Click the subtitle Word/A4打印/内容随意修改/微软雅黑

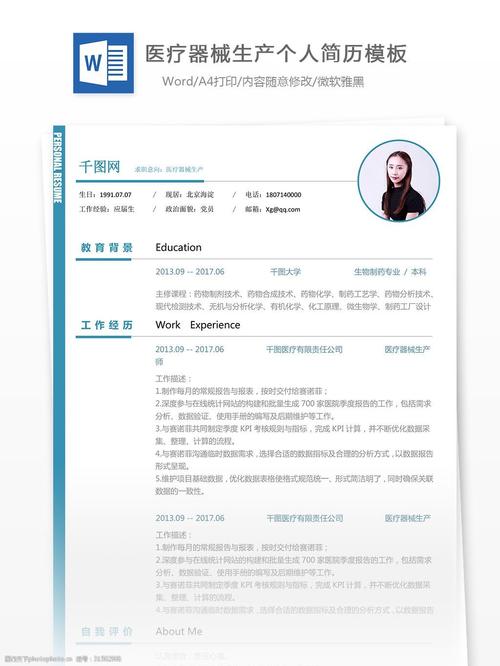tap(263, 81)
